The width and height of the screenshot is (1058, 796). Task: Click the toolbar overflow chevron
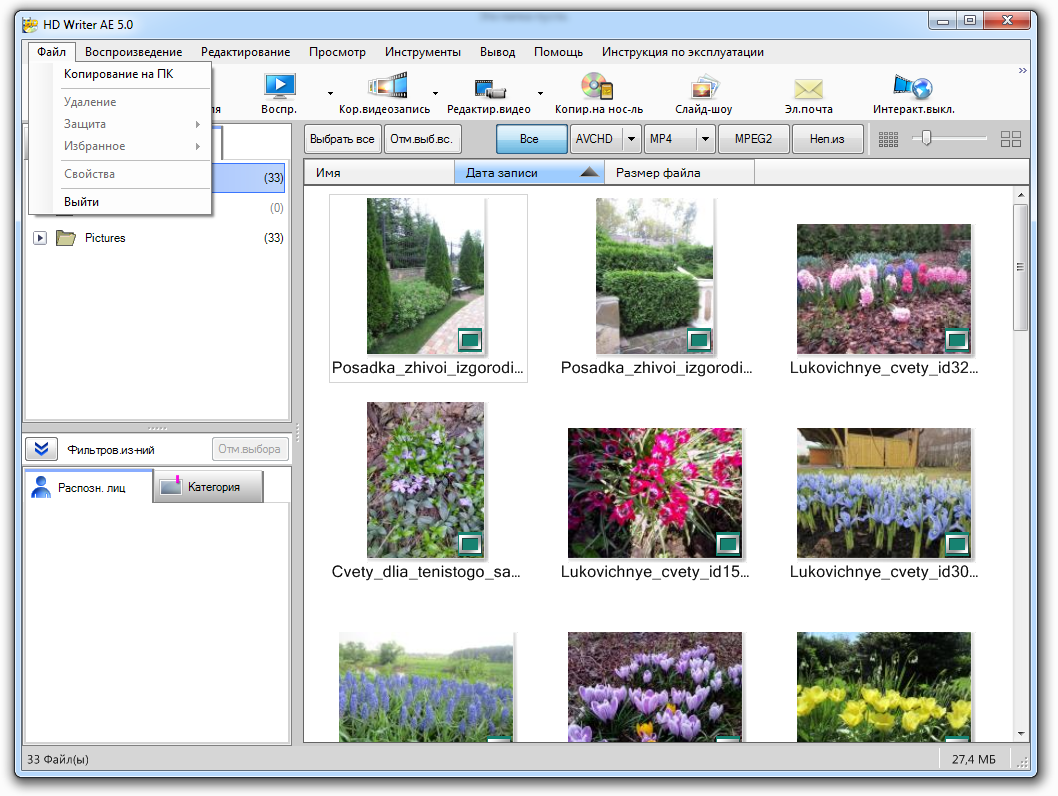1021,71
